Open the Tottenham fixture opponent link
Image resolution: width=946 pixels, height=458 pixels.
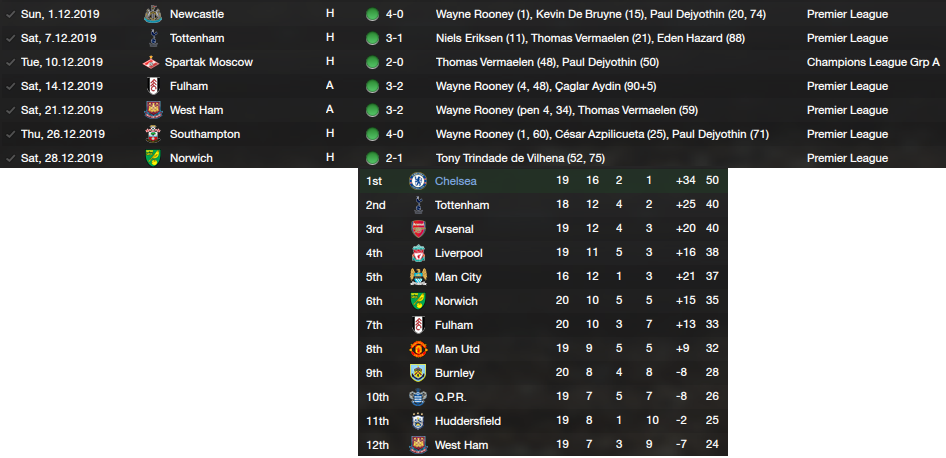pyautogui.click(x=197, y=38)
